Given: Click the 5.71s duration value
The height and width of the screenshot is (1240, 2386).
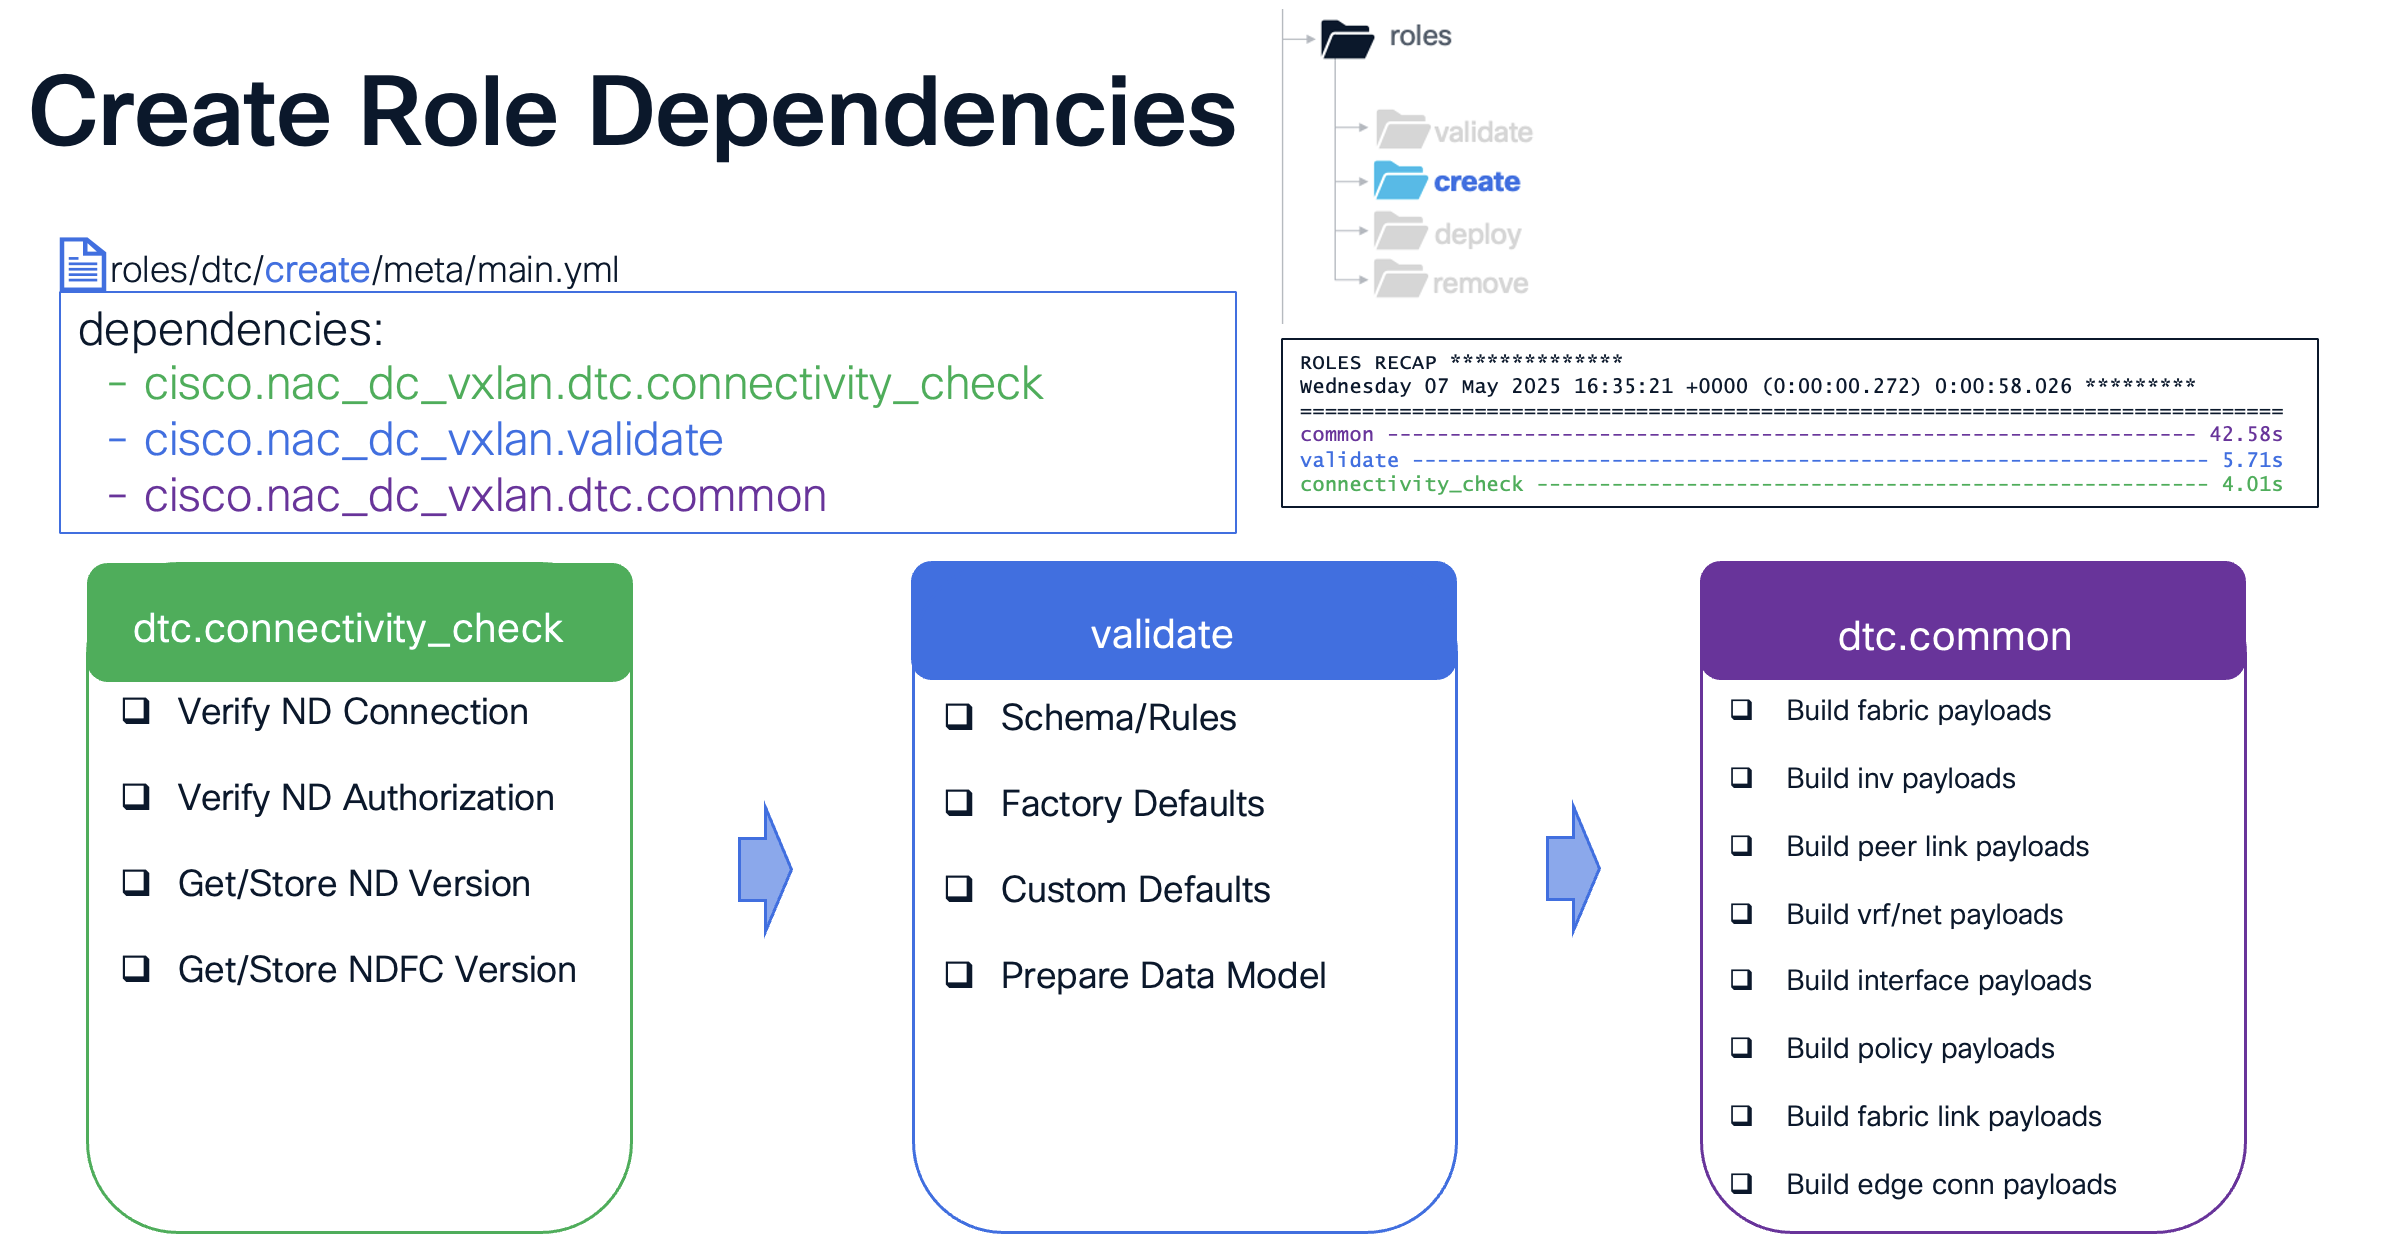Looking at the screenshot, I should point(2252,460).
